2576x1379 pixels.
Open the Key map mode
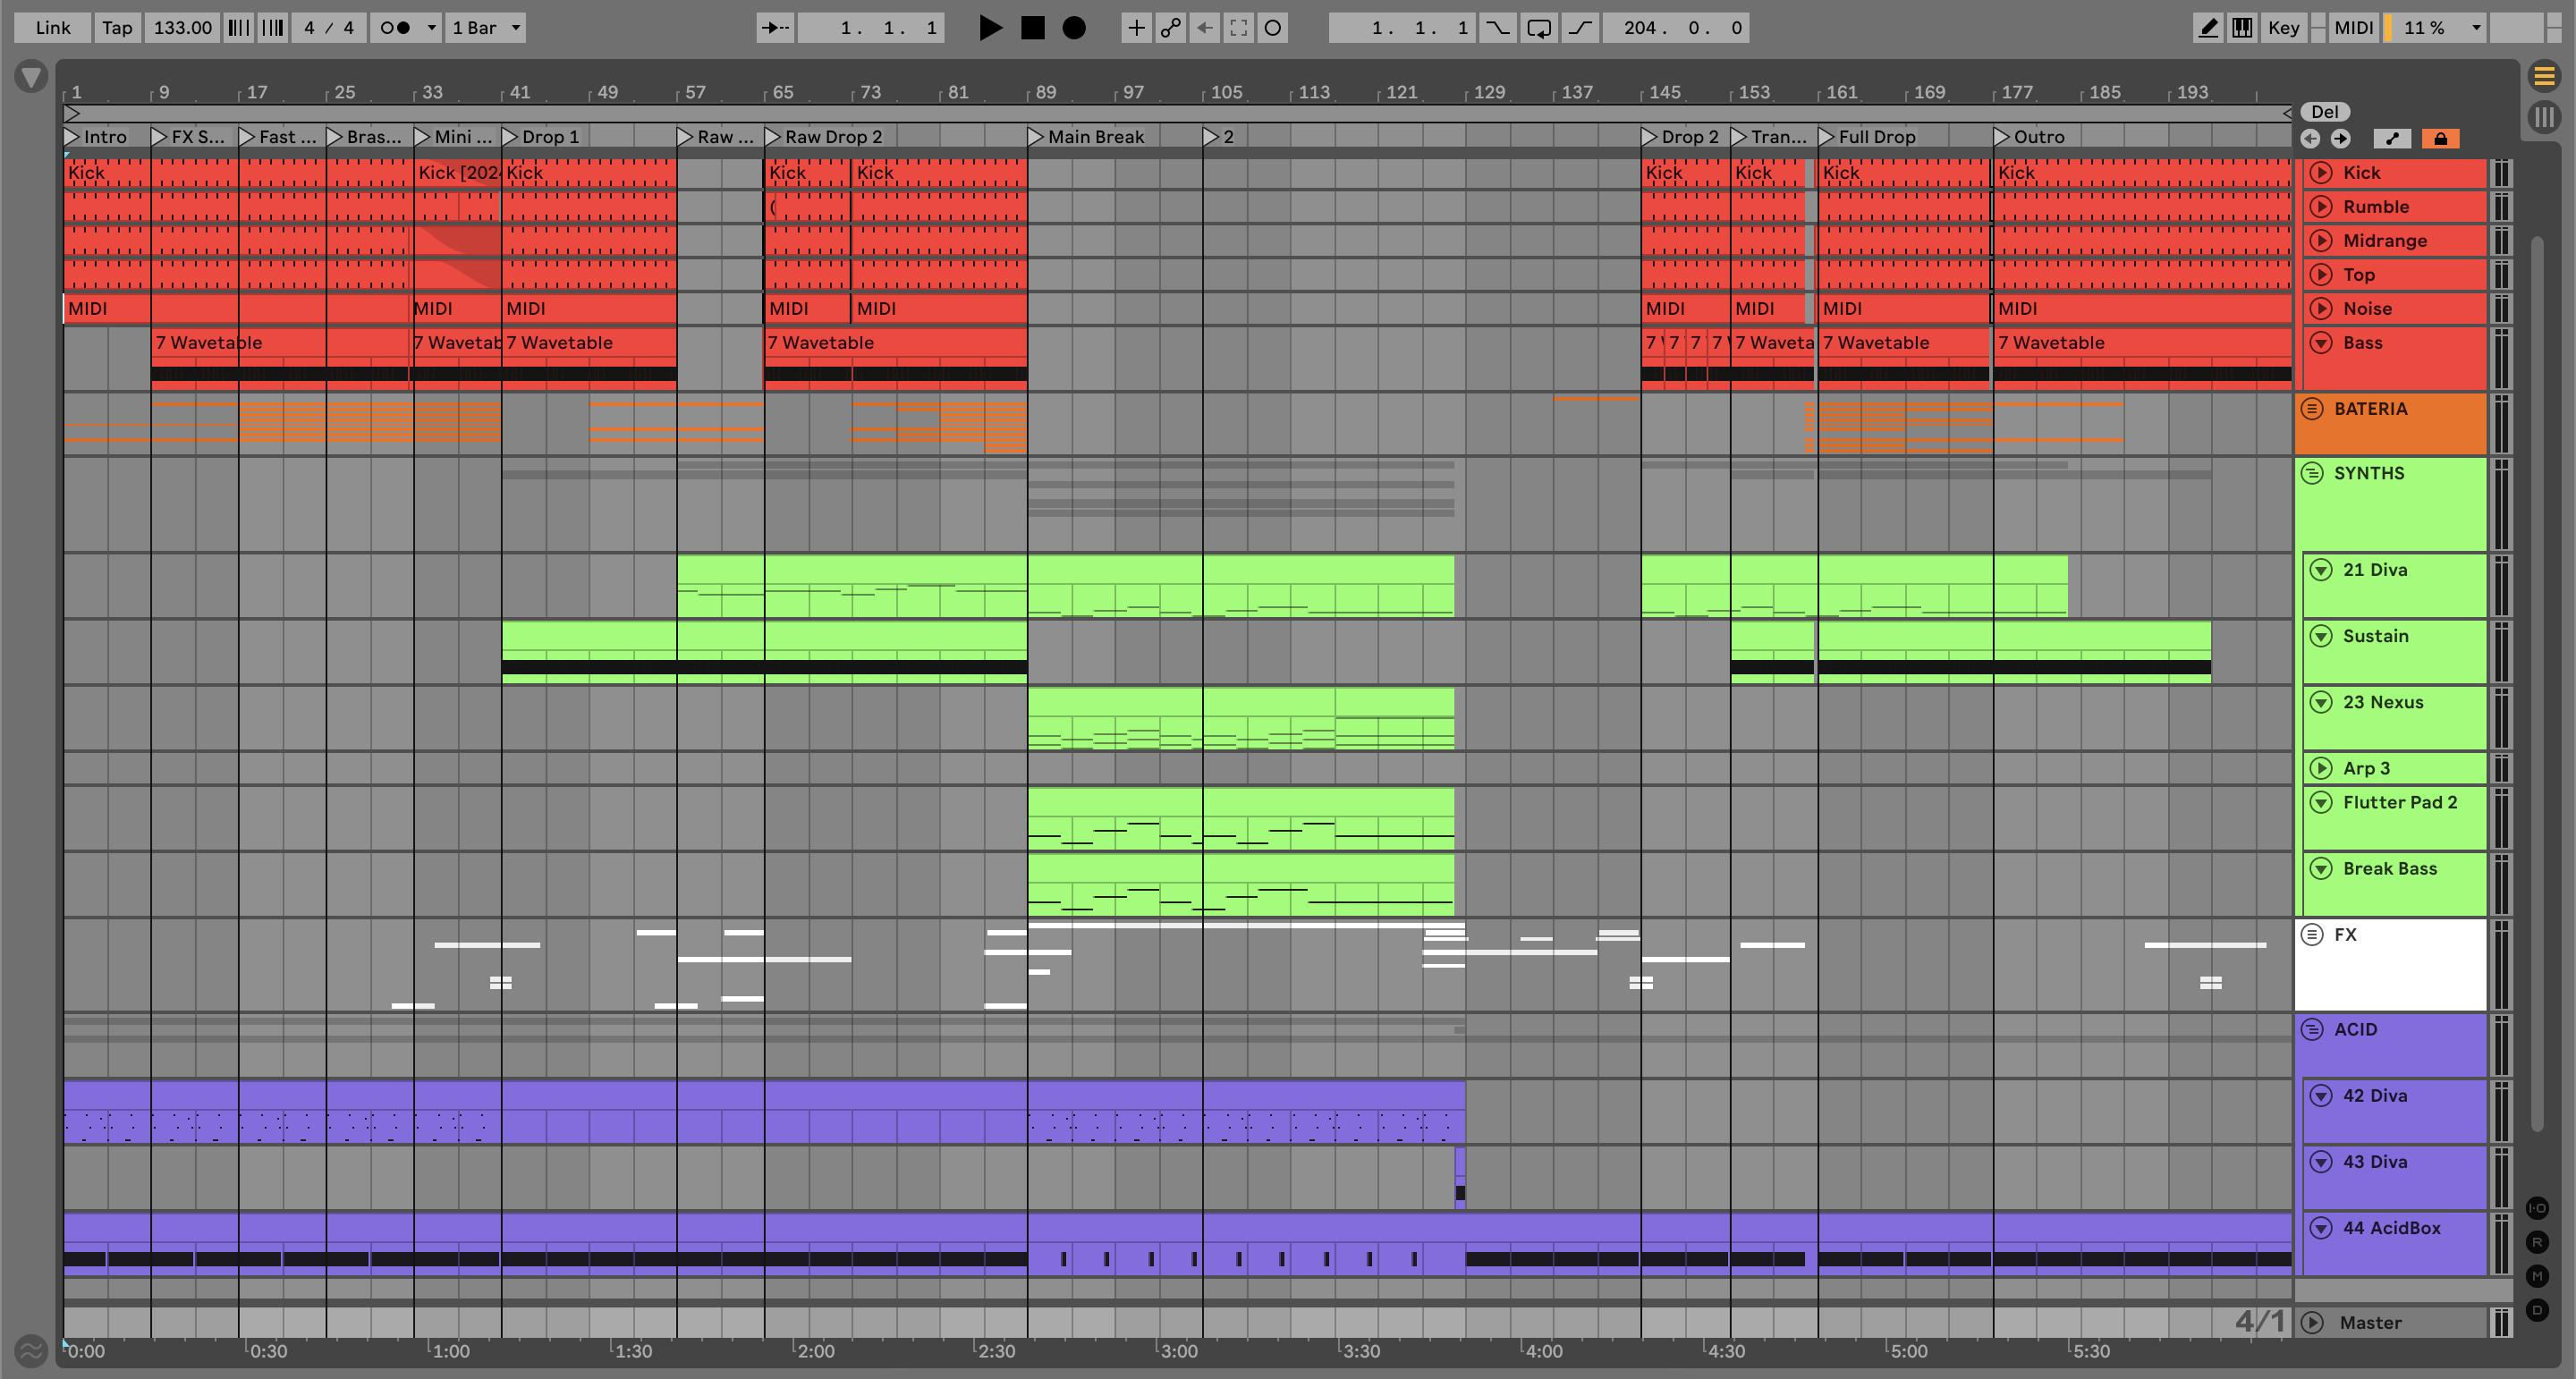coord(2283,28)
